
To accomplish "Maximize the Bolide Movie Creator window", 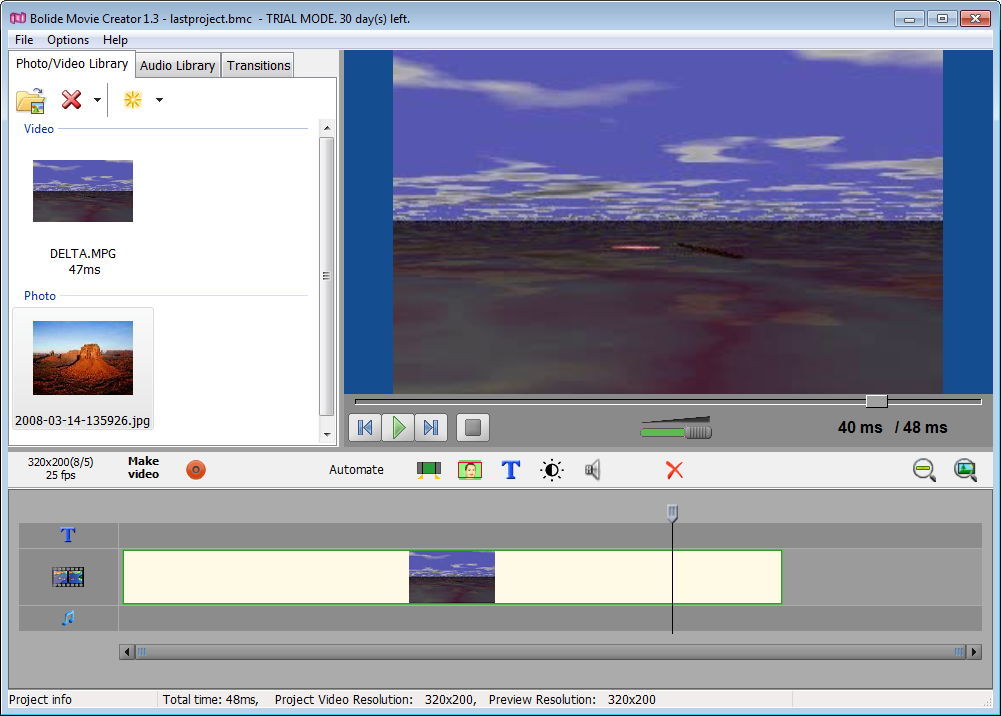I will pyautogui.click(x=942, y=19).
